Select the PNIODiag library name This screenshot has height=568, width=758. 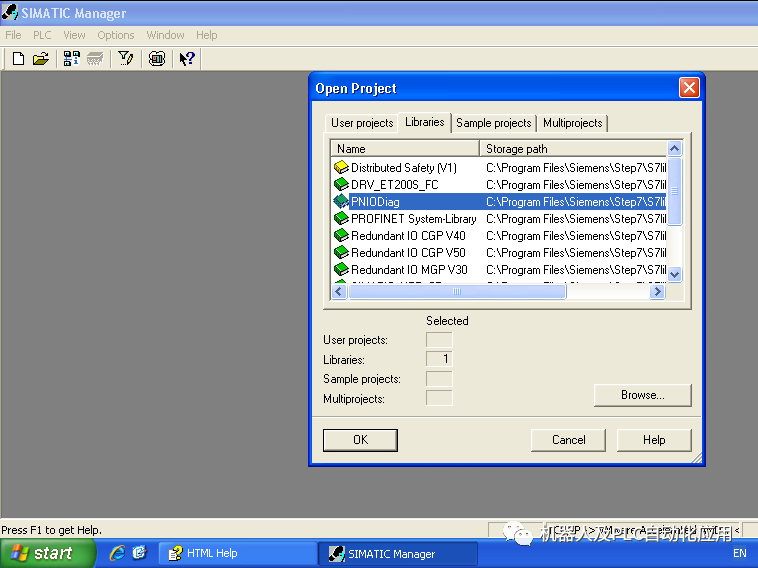tap(375, 202)
